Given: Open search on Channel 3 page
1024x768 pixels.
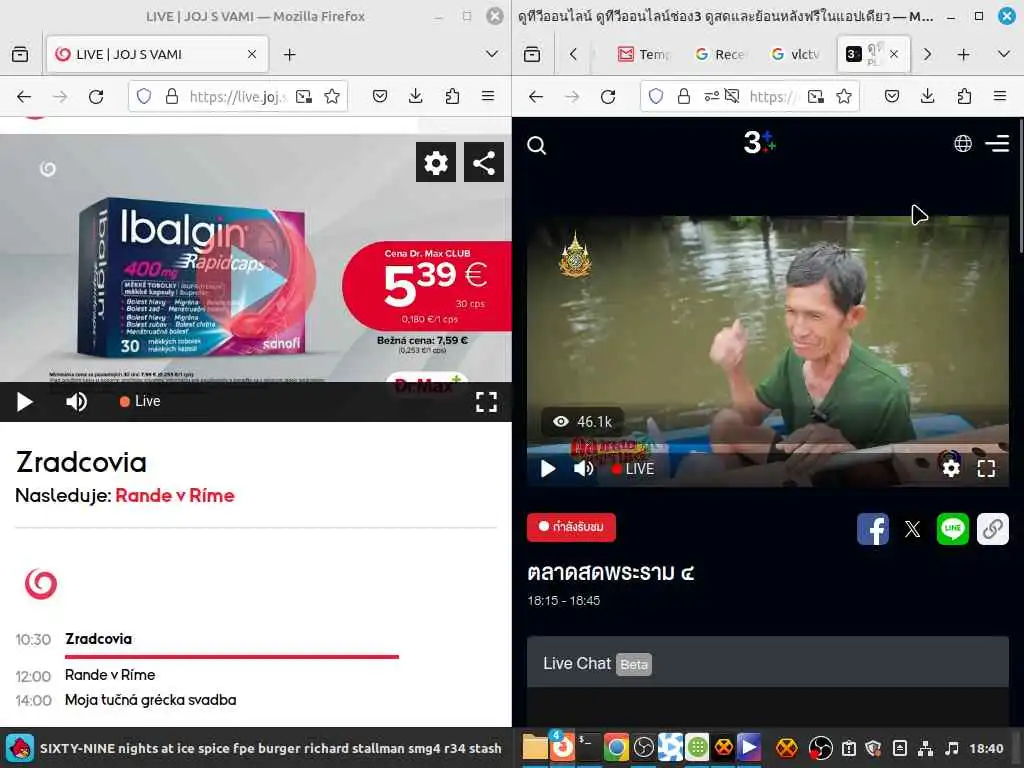Looking at the screenshot, I should point(536,145).
